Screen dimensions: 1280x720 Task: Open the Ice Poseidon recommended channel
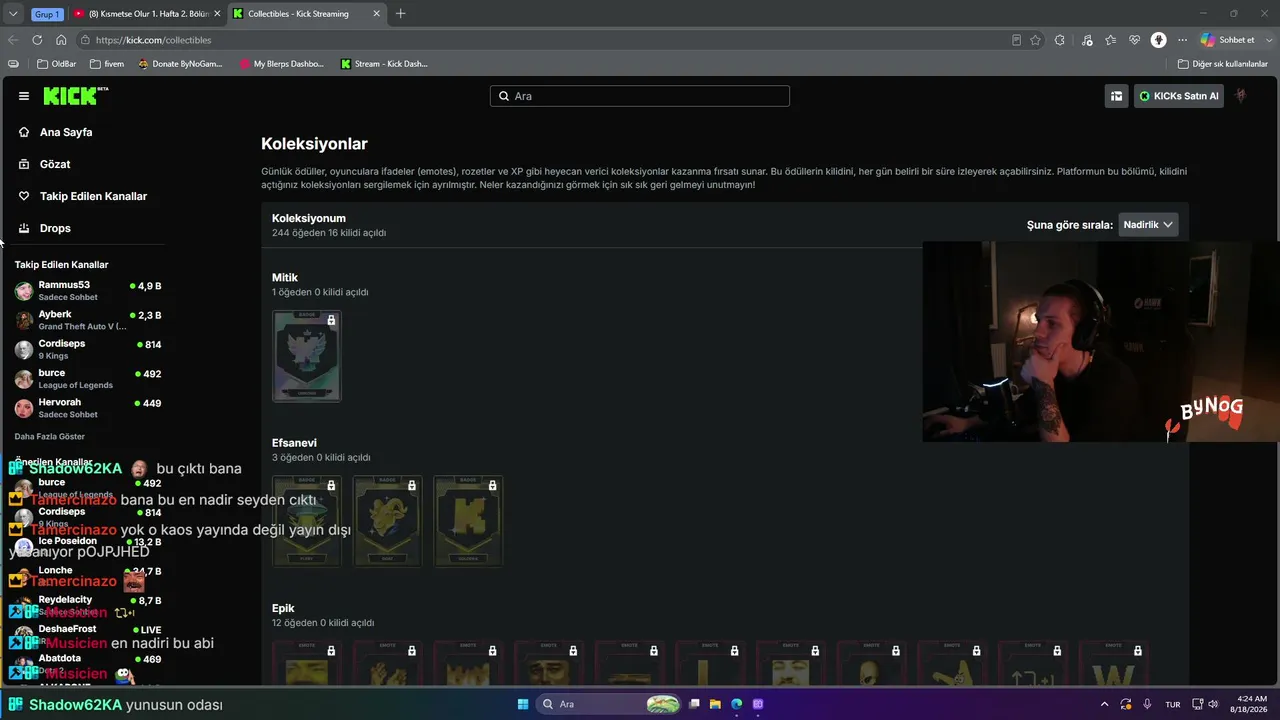click(x=88, y=546)
